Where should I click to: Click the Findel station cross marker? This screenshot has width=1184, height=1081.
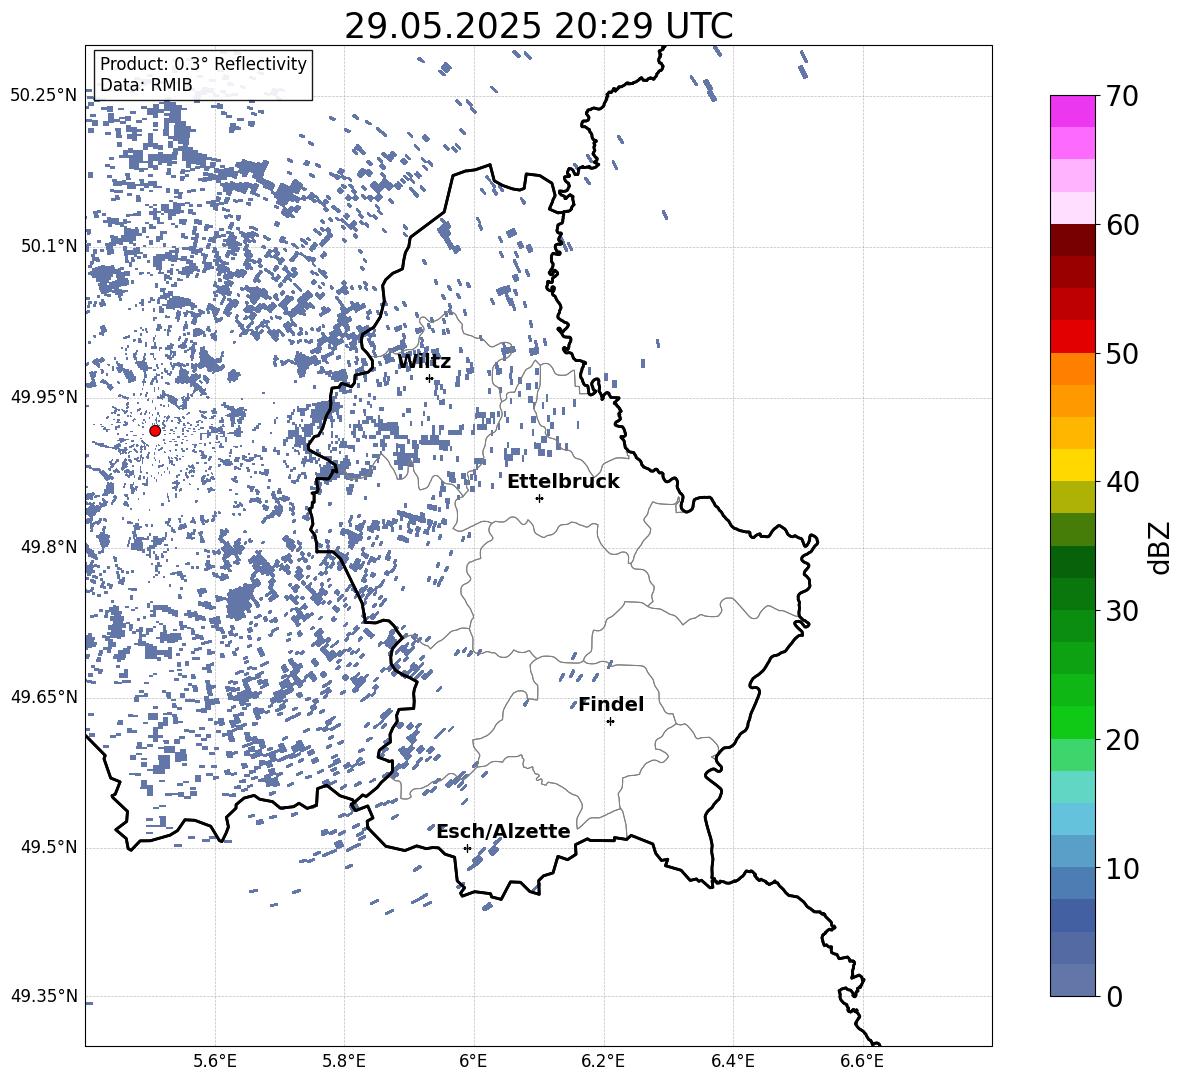click(610, 722)
